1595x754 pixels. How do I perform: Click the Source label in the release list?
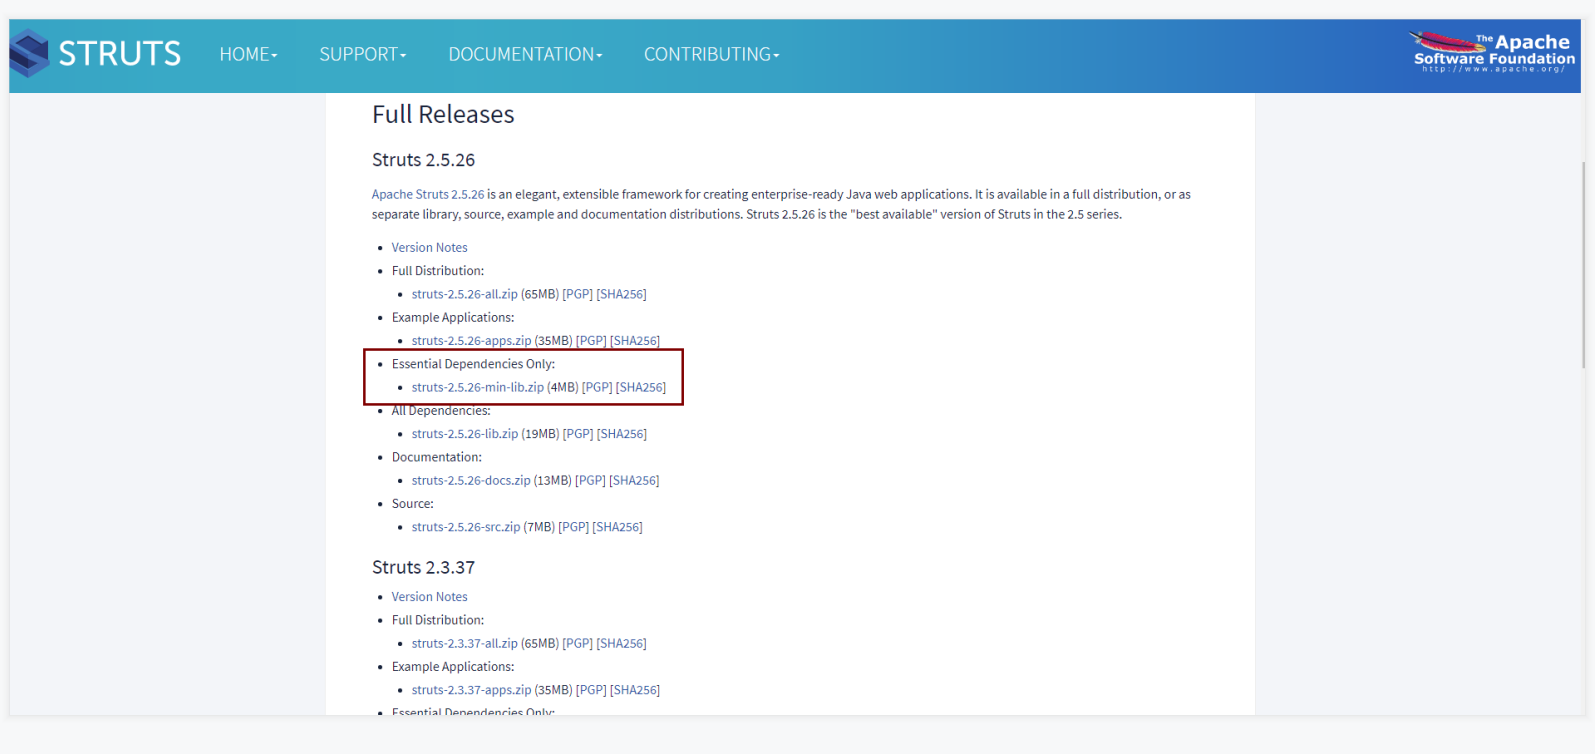(413, 504)
